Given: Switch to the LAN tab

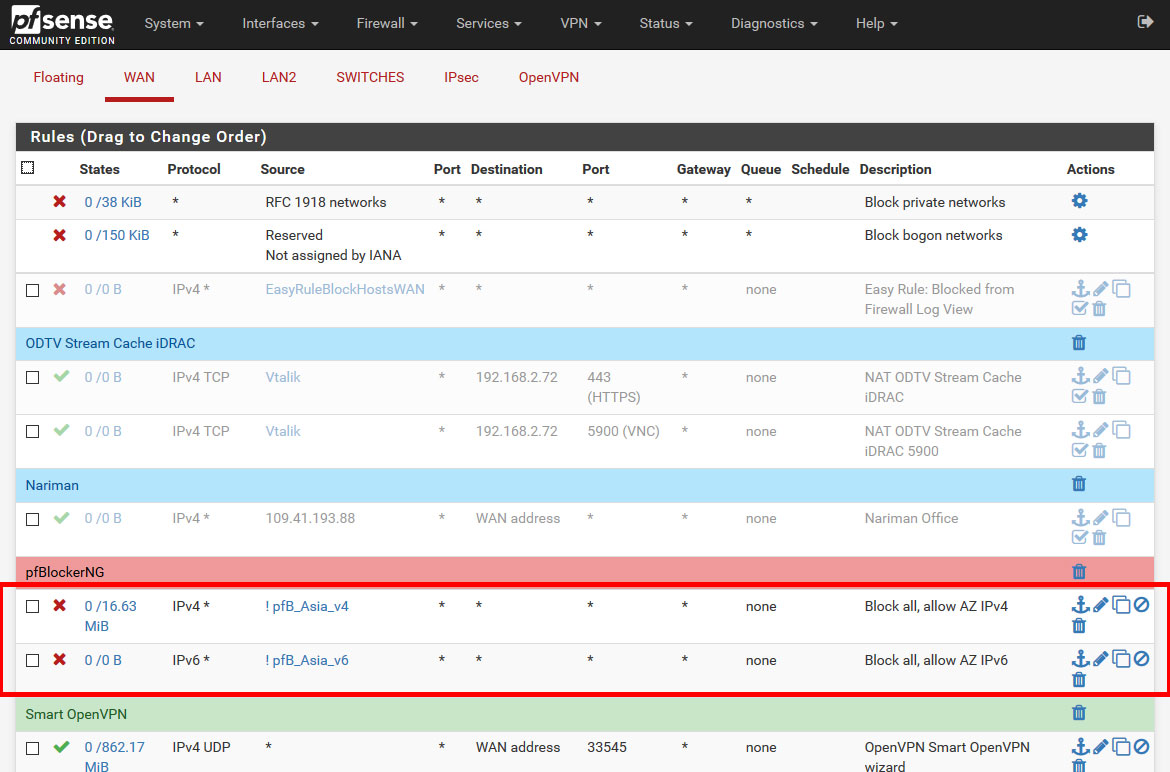Looking at the screenshot, I should [x=208, y=78].
